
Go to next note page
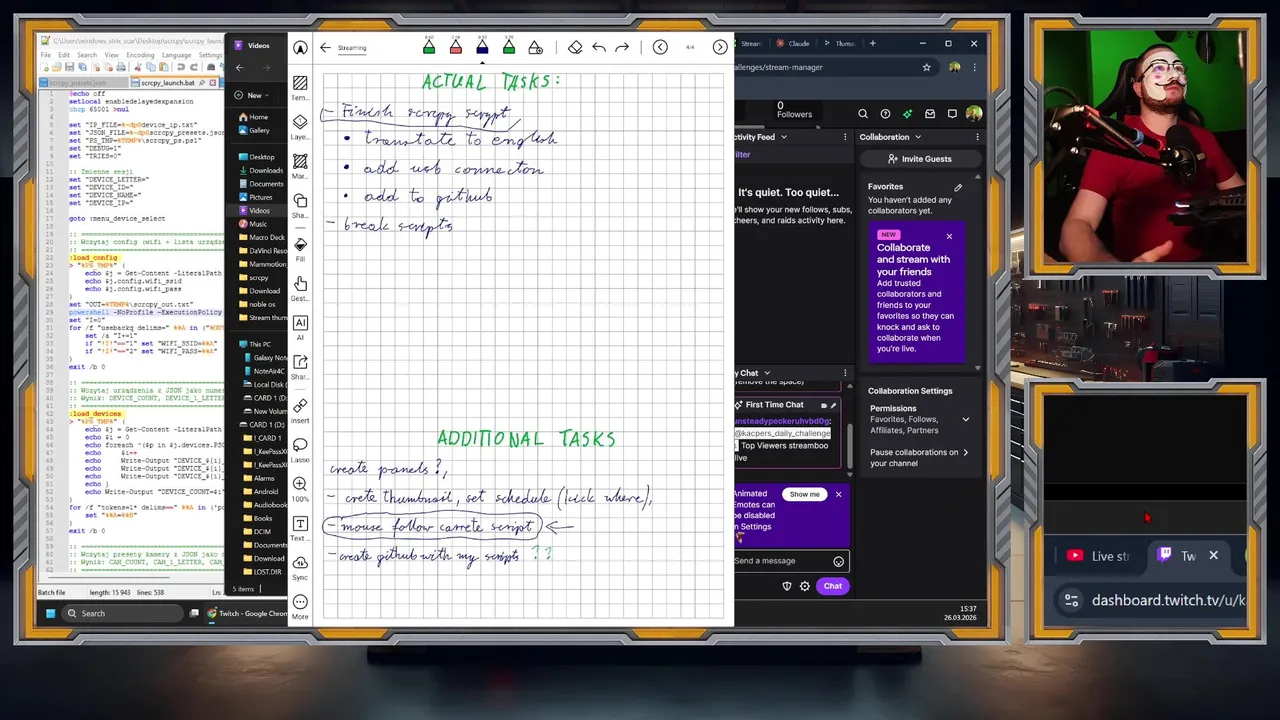point(720,47)
